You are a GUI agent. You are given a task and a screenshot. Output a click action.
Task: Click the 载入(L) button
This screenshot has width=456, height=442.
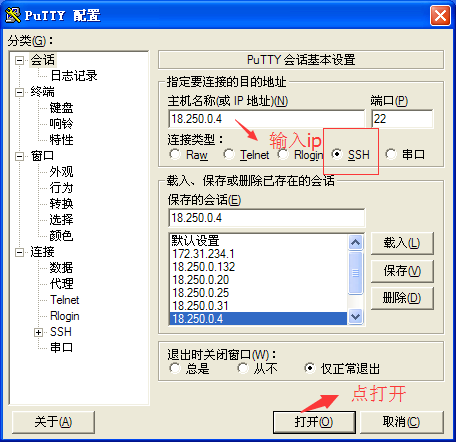click(402, 243)
